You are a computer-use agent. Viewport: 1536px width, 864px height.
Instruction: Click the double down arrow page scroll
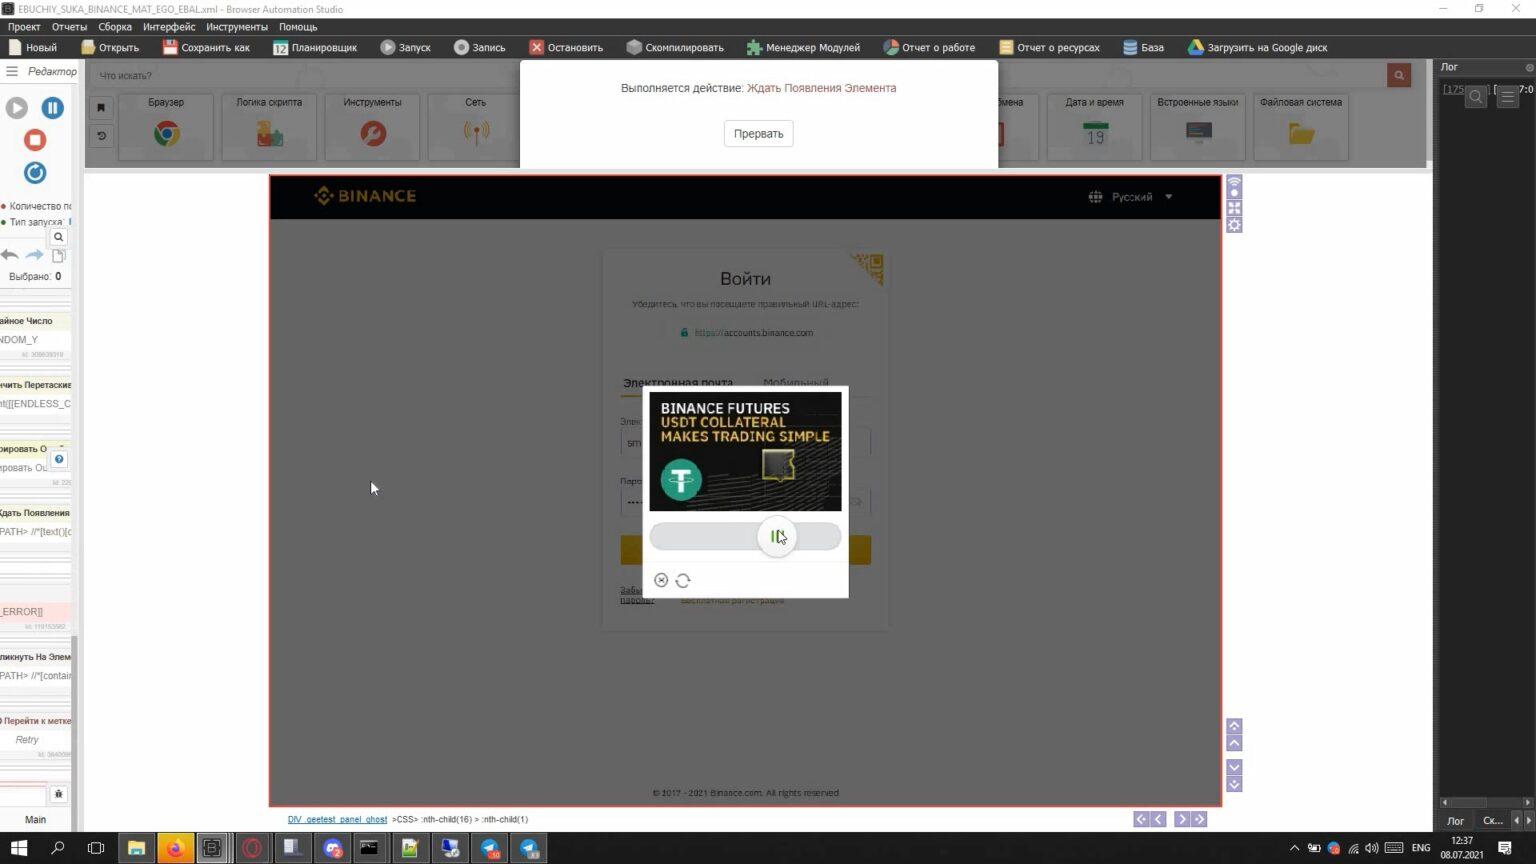1234,785
